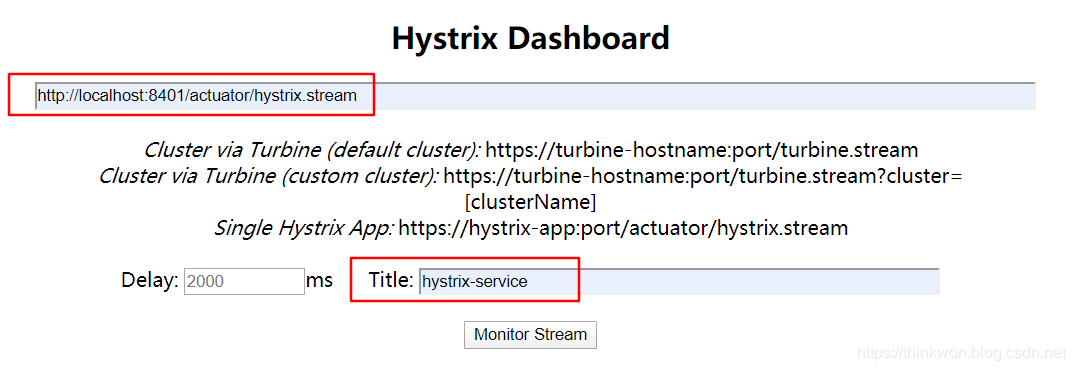Click "Single Hystrix App:" label

point(303,228)
